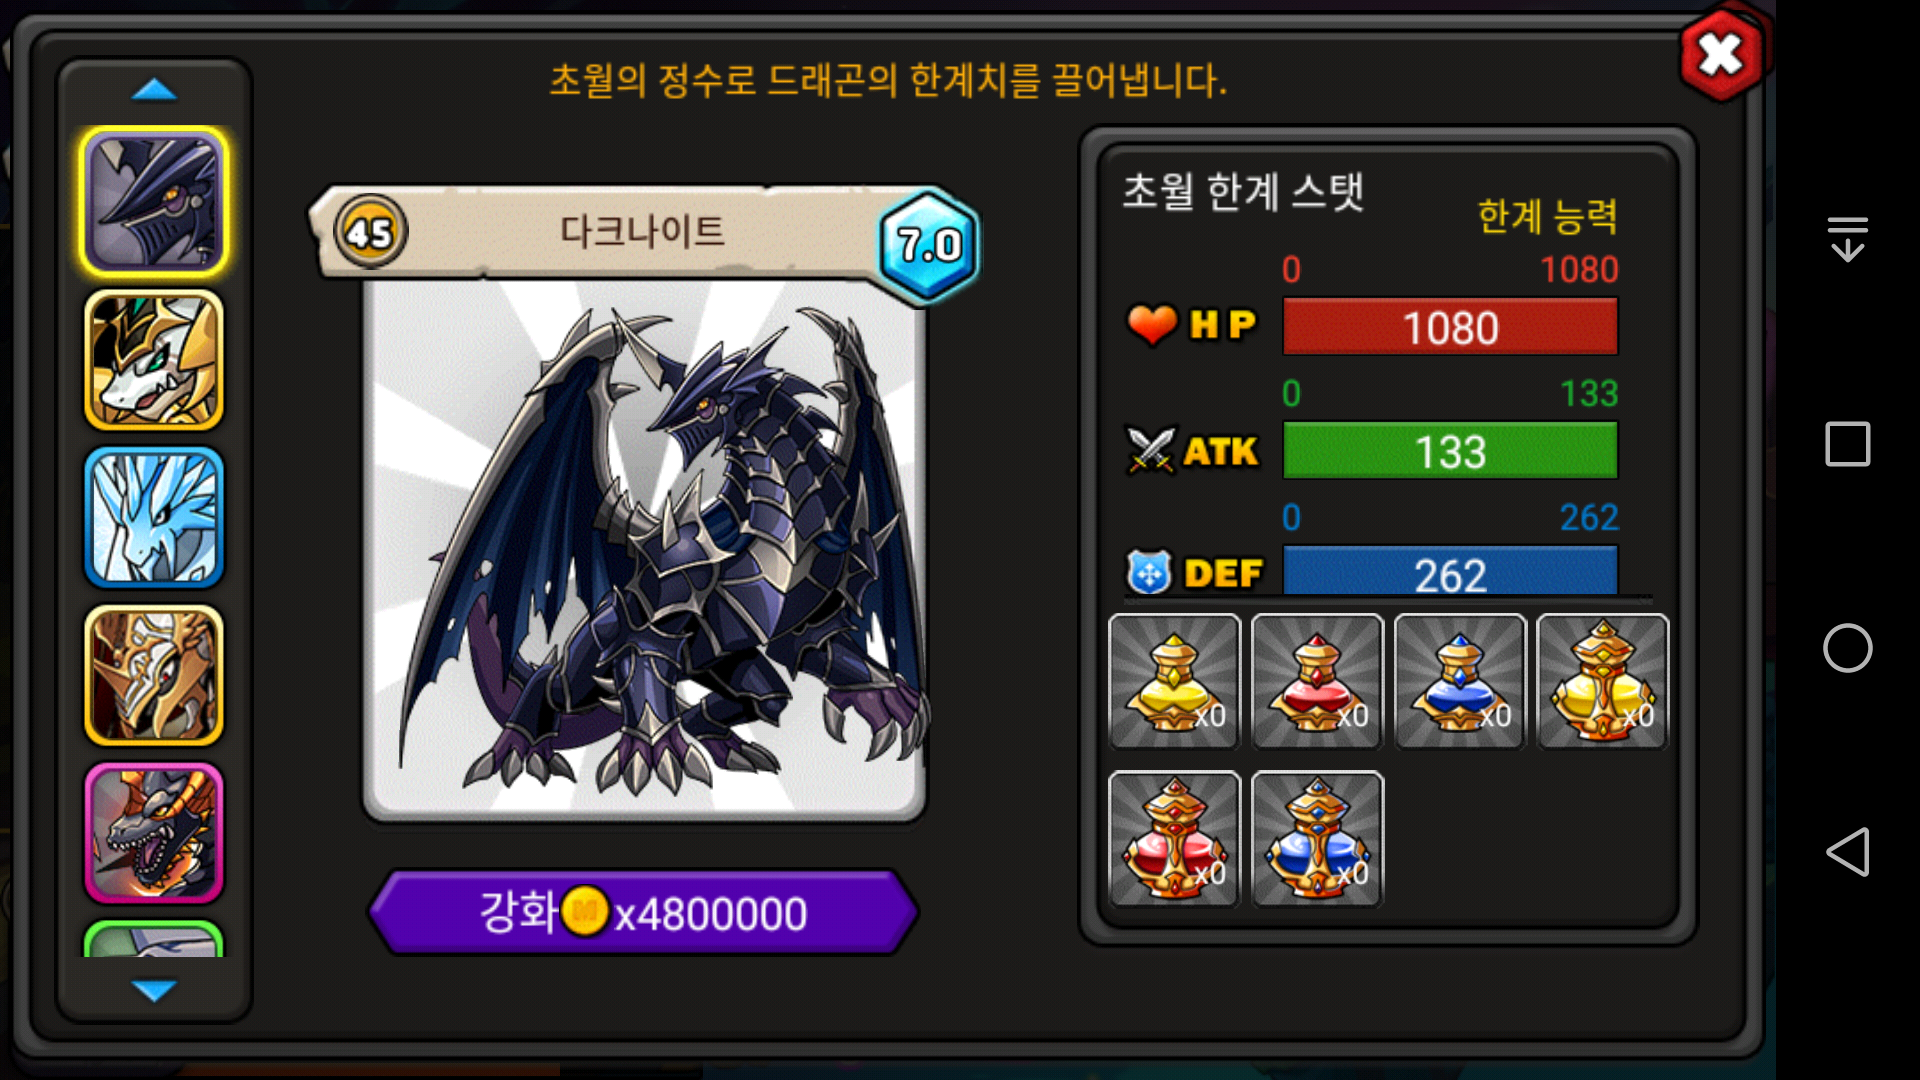
Task: Select the gold-framed armored warrior dragon portrait
Action: tap(154, 675)
